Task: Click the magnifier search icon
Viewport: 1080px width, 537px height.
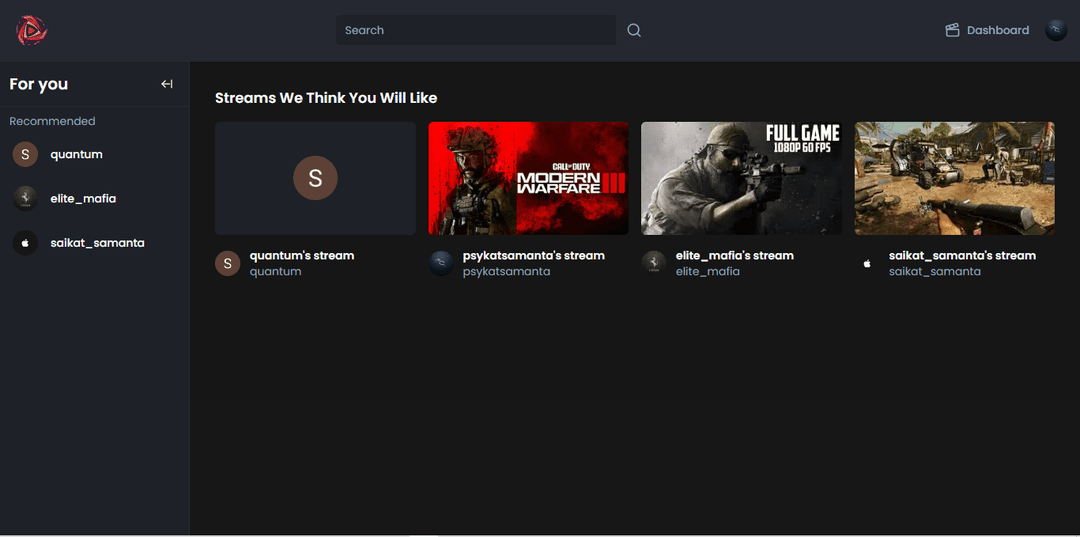Action: tap(634, 30)
